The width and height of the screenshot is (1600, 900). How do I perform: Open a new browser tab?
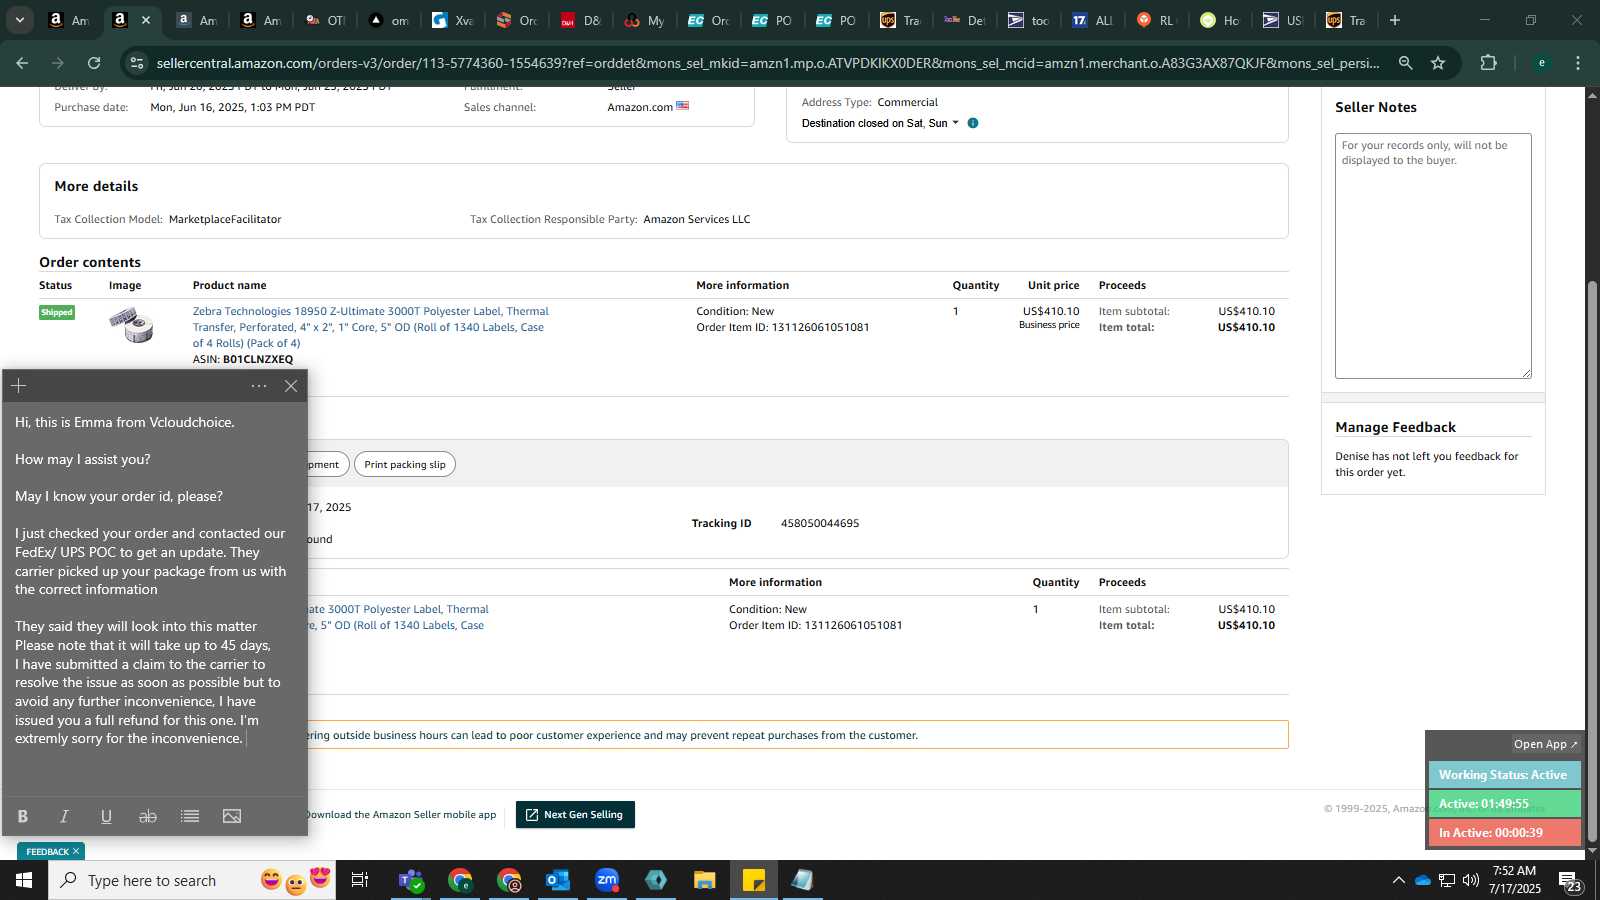tap(1395, 20)
